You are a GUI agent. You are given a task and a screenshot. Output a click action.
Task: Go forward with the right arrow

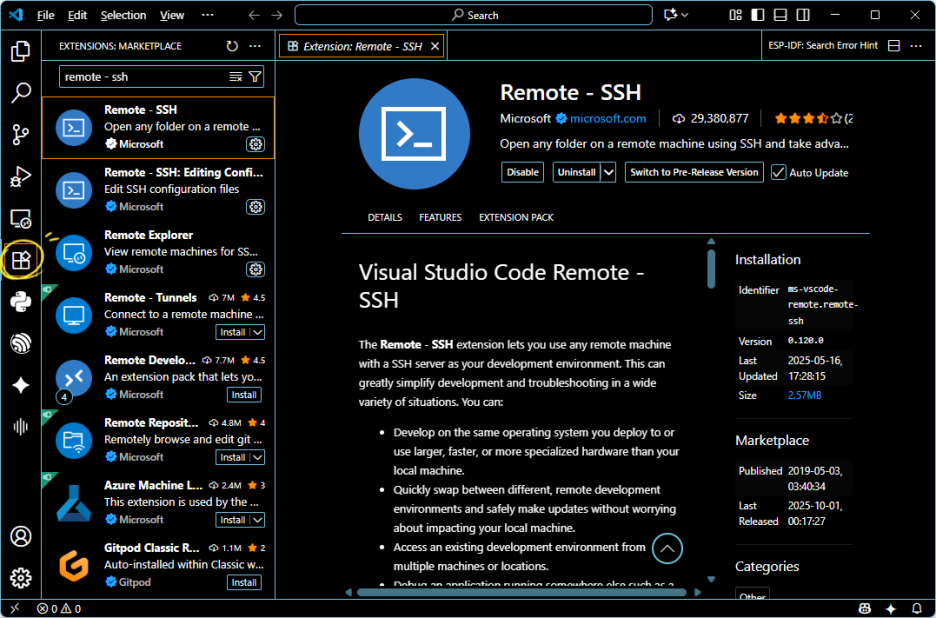tap(277, 15)
